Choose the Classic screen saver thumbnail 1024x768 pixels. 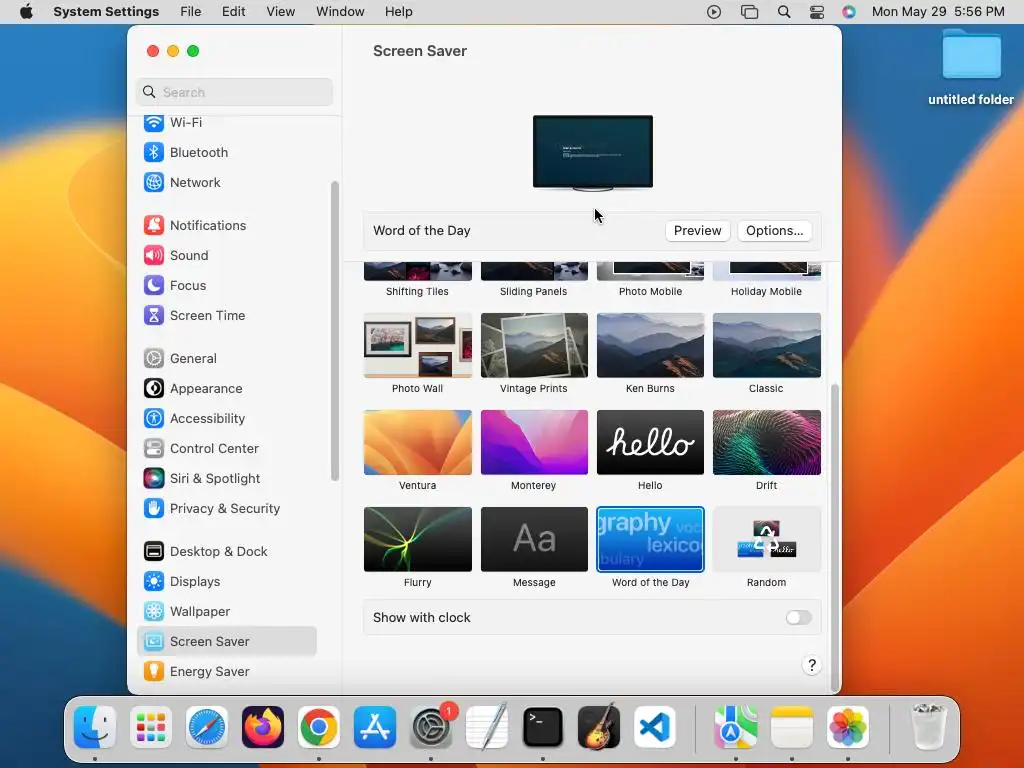pyautogui.click(x=767, y=345)
